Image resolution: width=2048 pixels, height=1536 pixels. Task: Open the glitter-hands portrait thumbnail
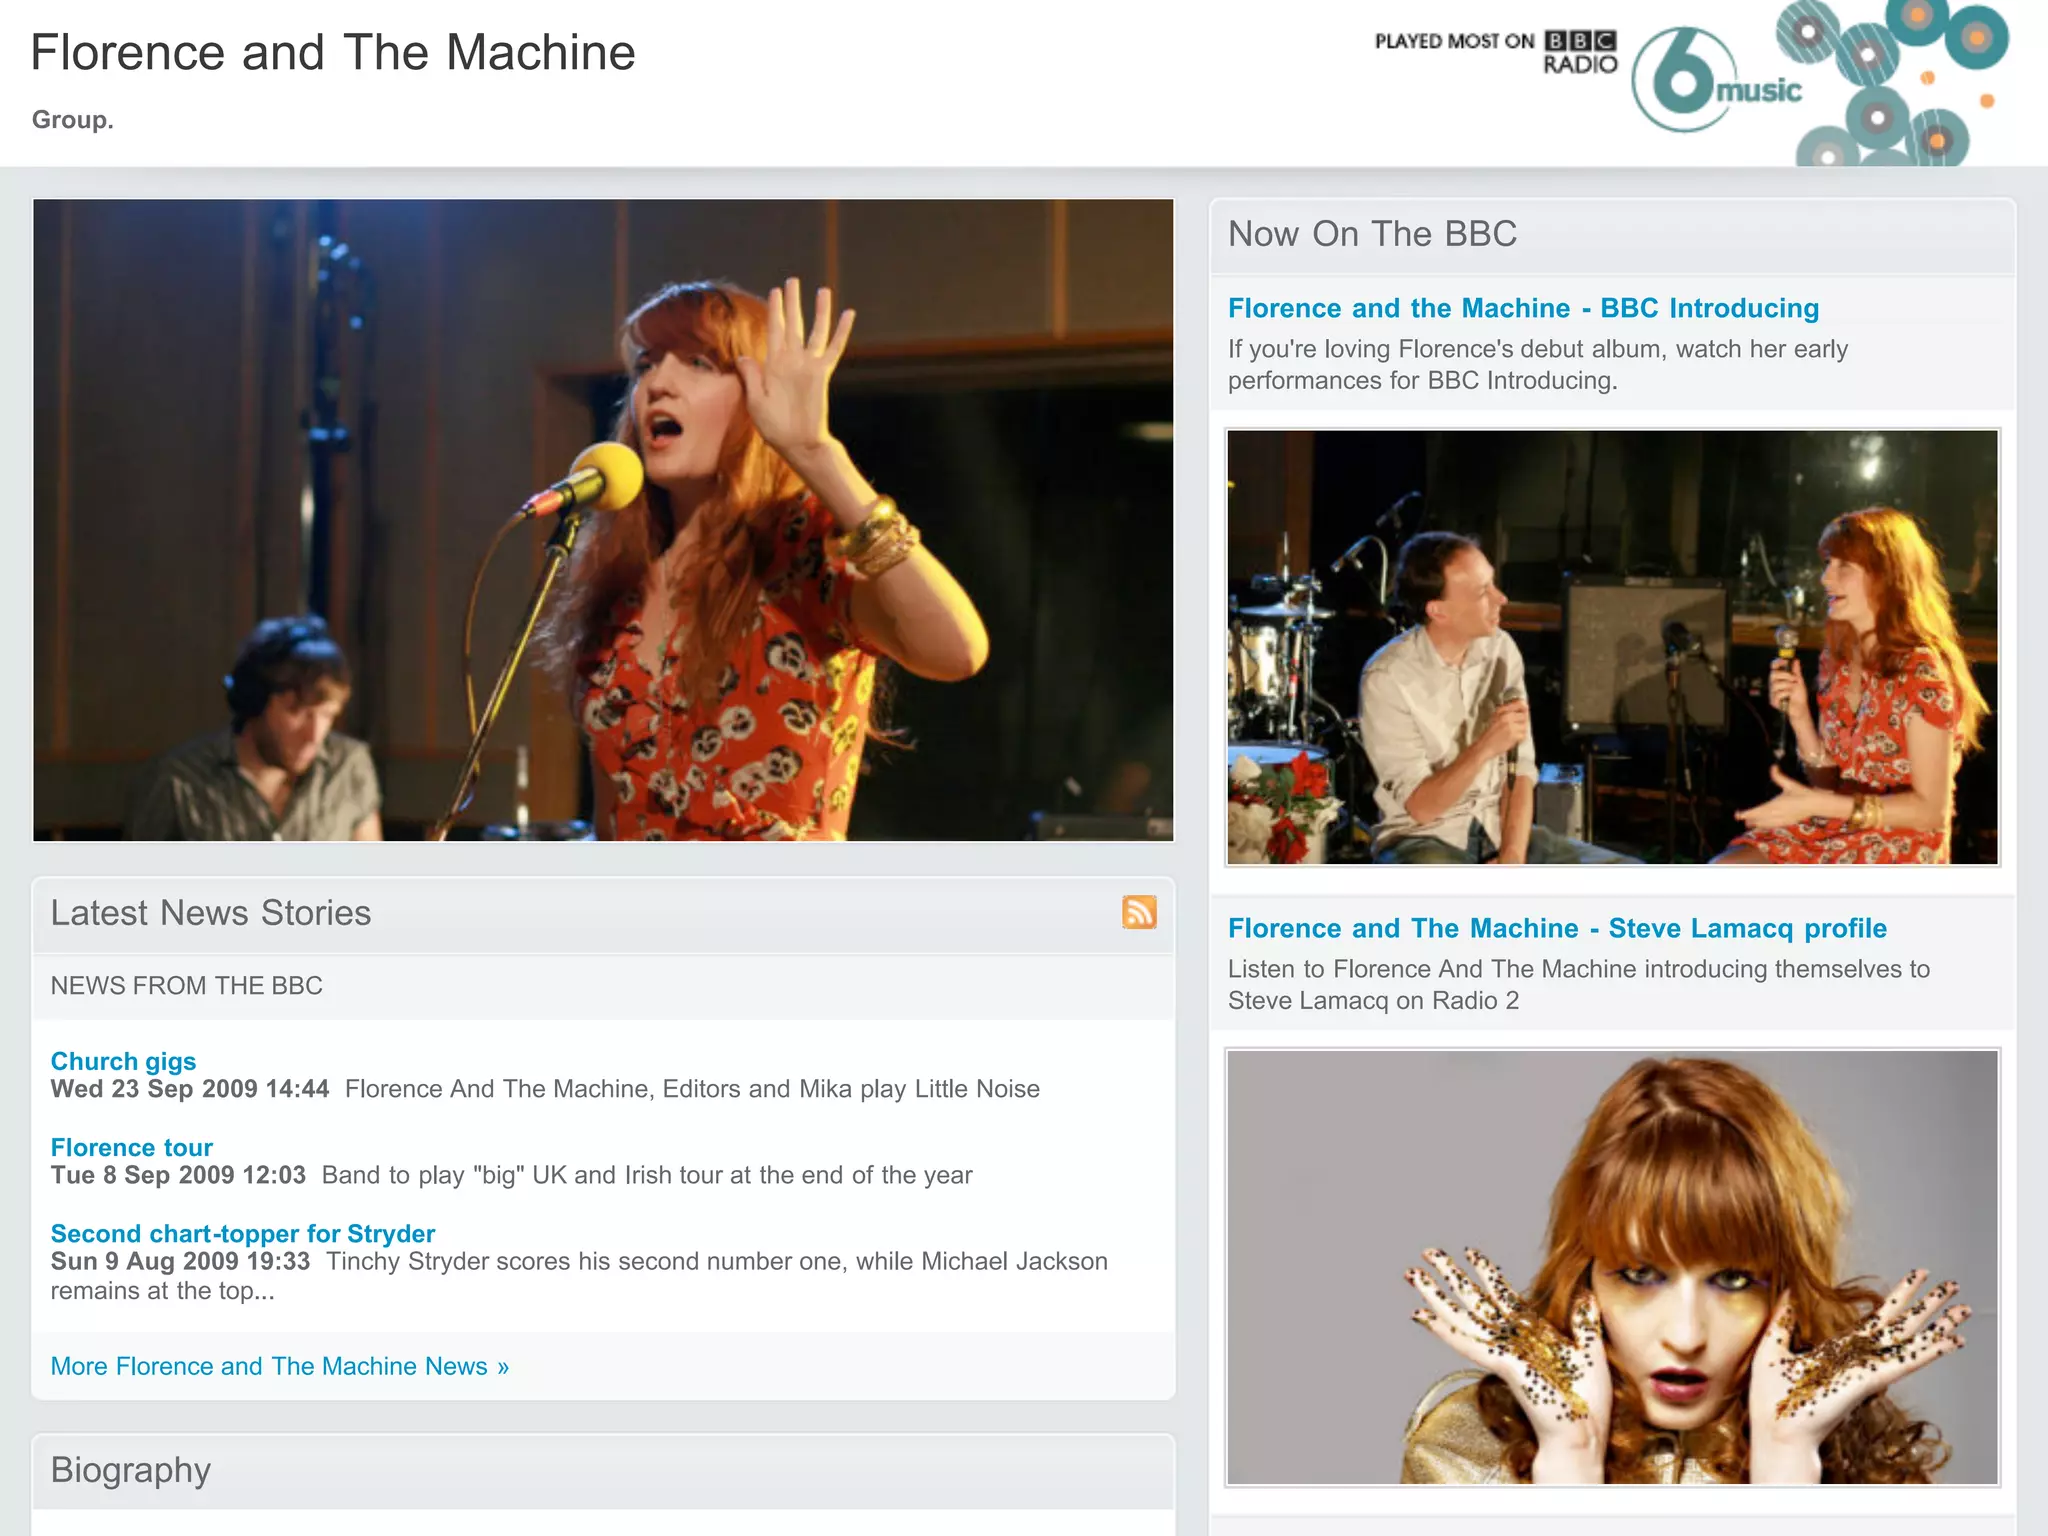[1612, 1267]
